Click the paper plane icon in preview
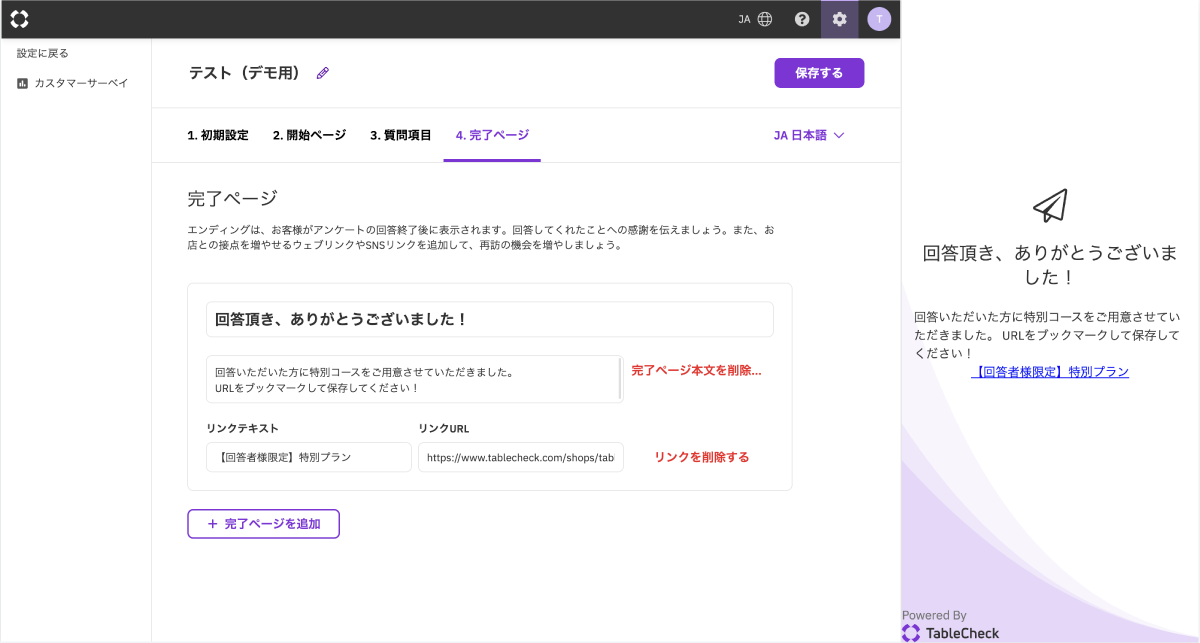The height and width of the screenshot is (643, 1200). coord(1050,205)
